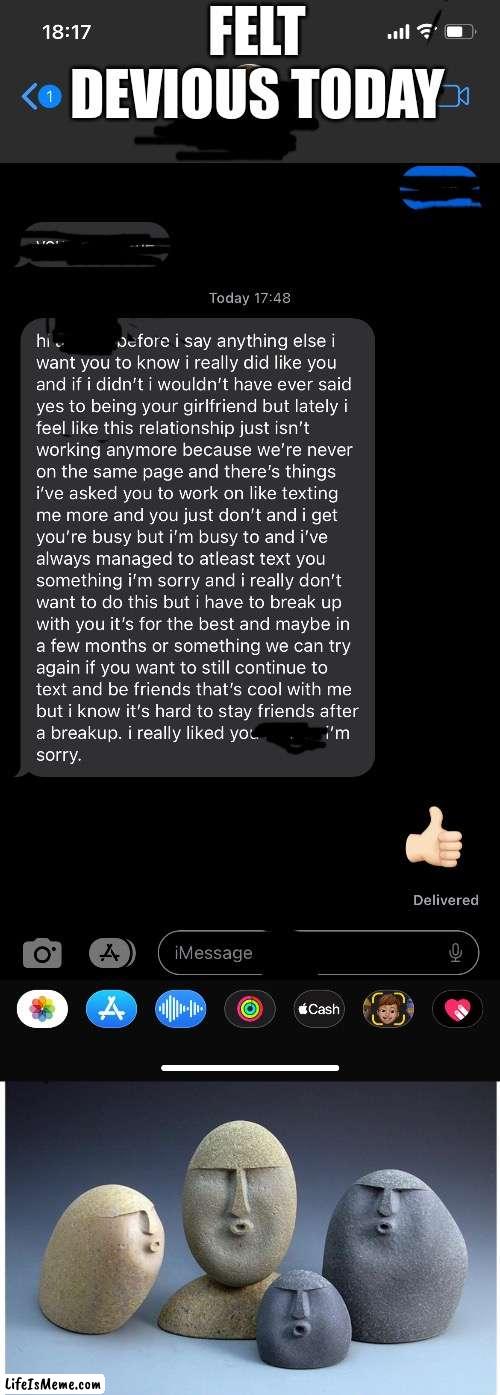Tap the thumbs up emoji message

click(x=434, y=835)
